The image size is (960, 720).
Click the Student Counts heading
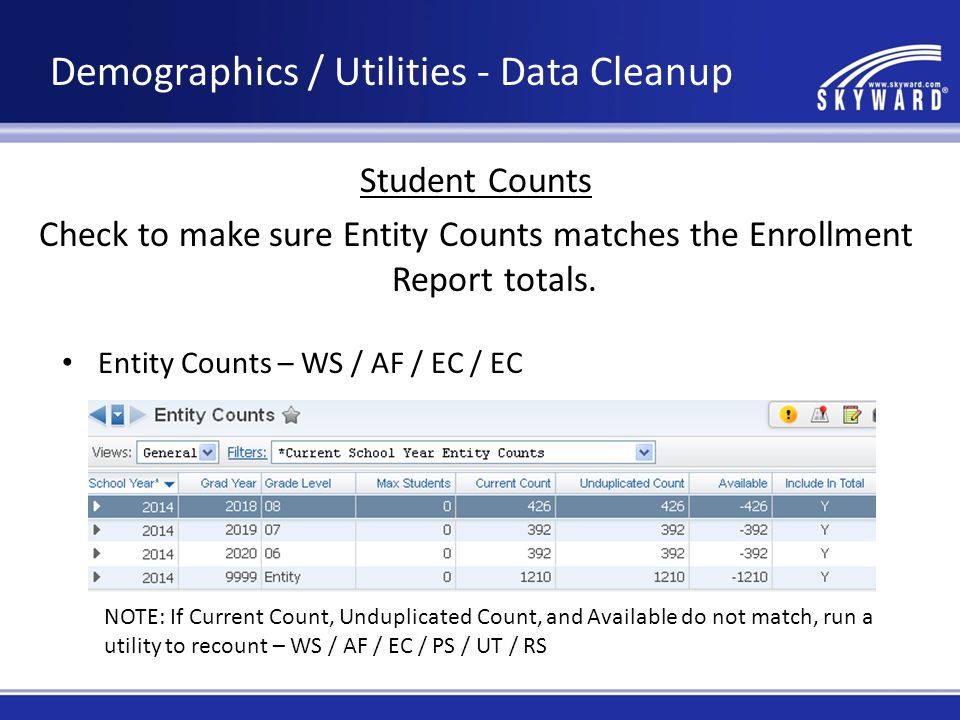pos(476,181)
